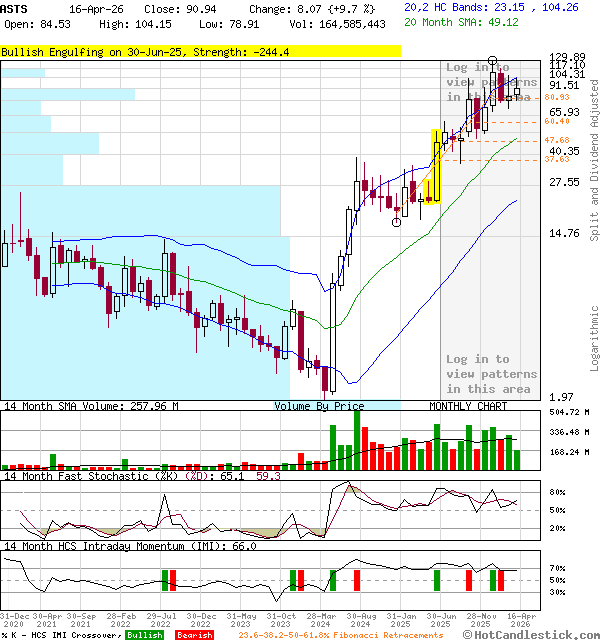Screen dimensions: 600x640
Task: Click the red Bearish legend box
Action: pos(193,635)
